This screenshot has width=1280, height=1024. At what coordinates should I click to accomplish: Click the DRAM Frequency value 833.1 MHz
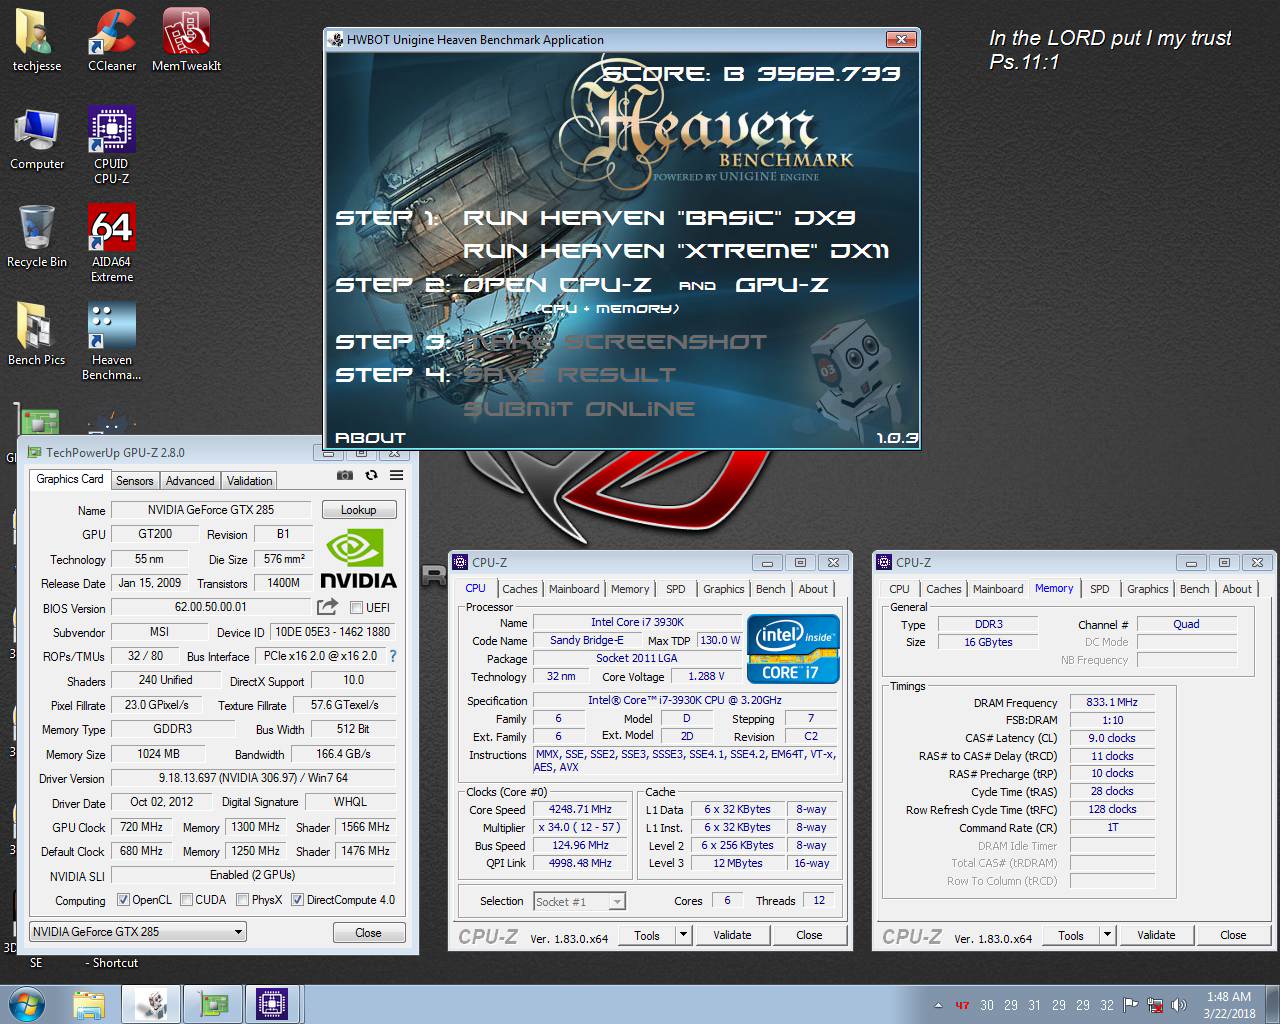pos(1112,703)
